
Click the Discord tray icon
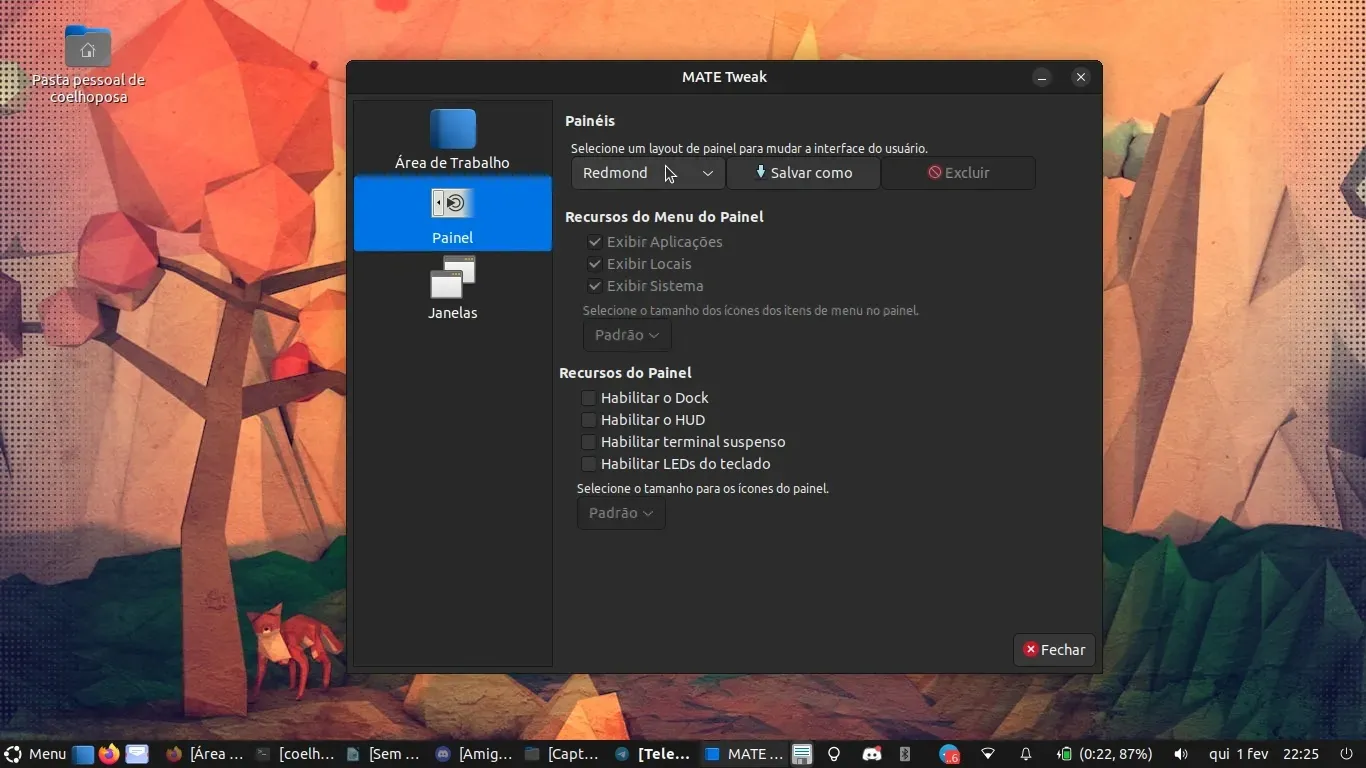[x=872, y=754]
